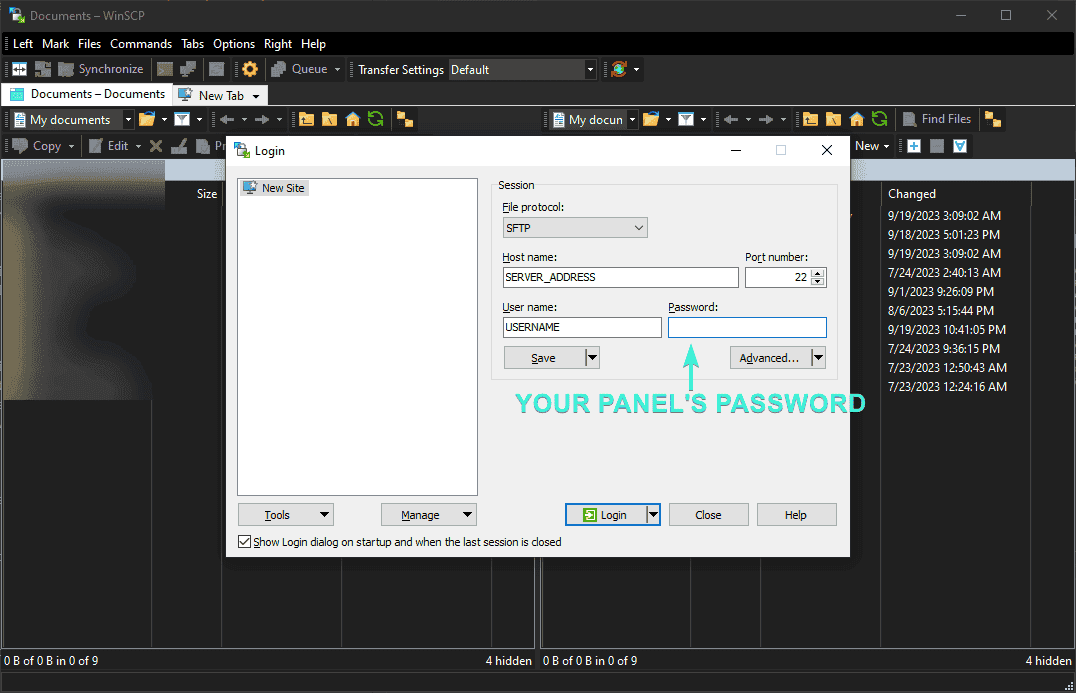Open the Preferences gear icon
Image resolution: width=1076 pixels, height=693 pixels.
pos(250,69)
